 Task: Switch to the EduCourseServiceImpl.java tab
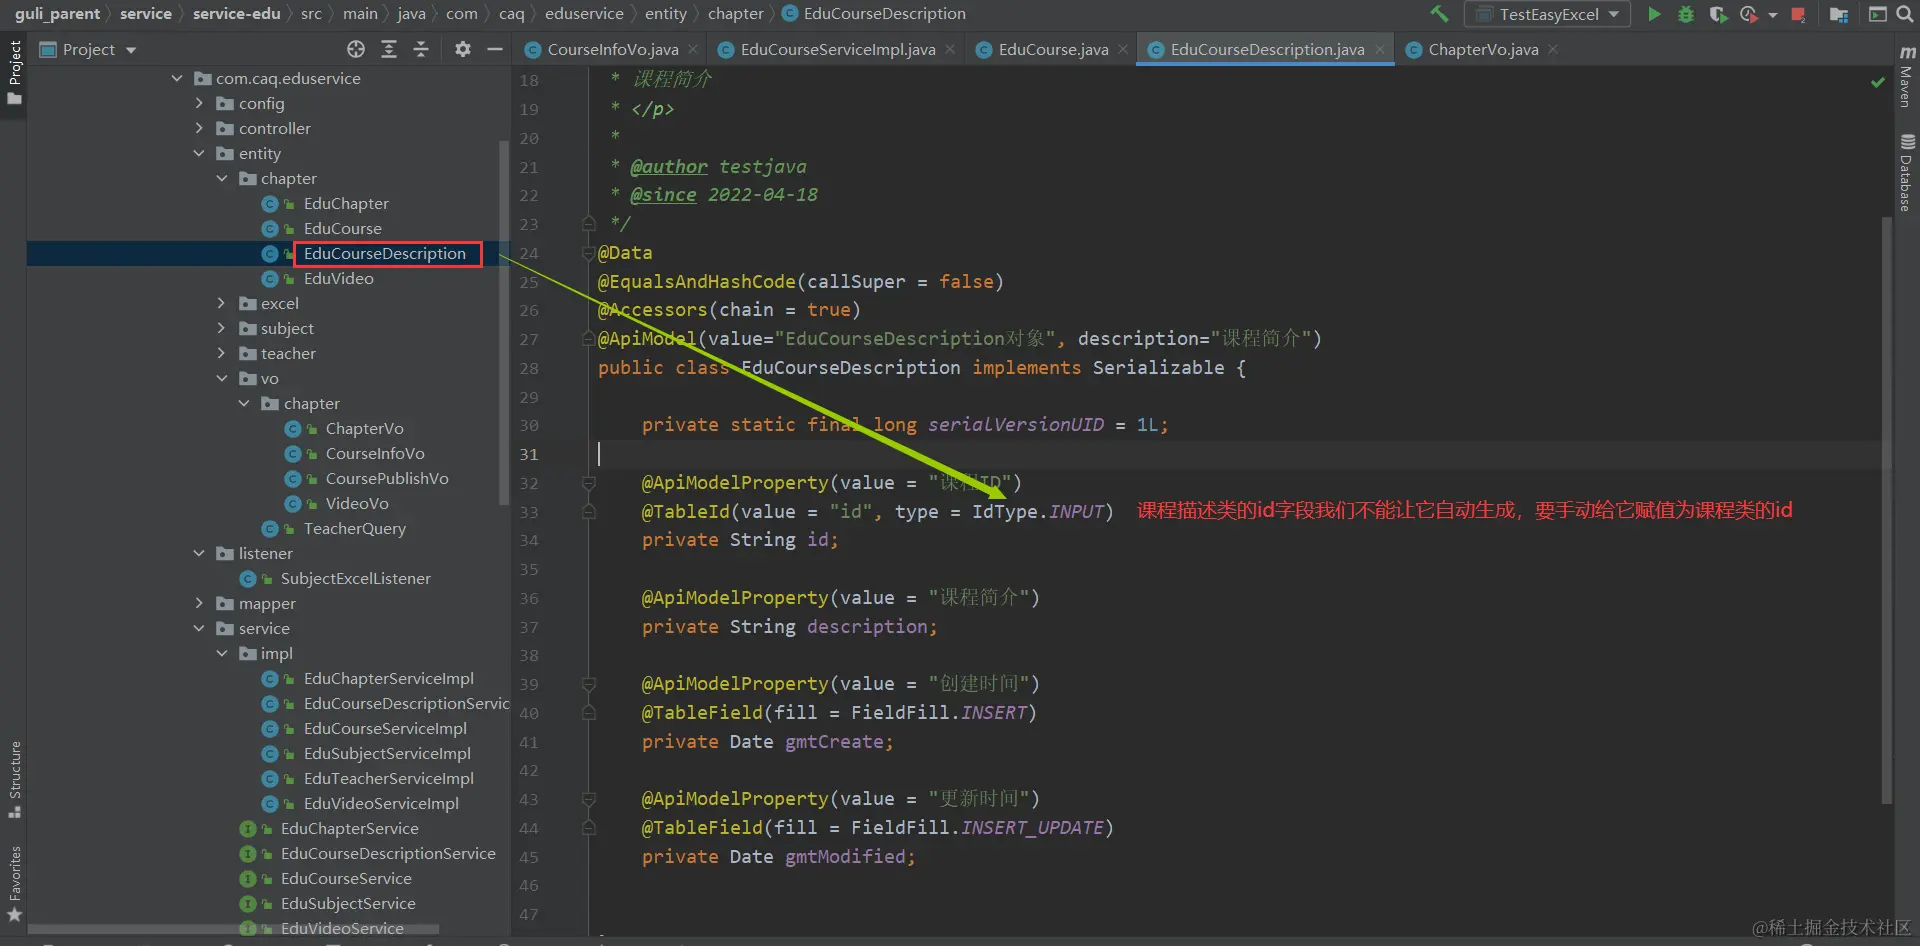(x=837, y=49)
